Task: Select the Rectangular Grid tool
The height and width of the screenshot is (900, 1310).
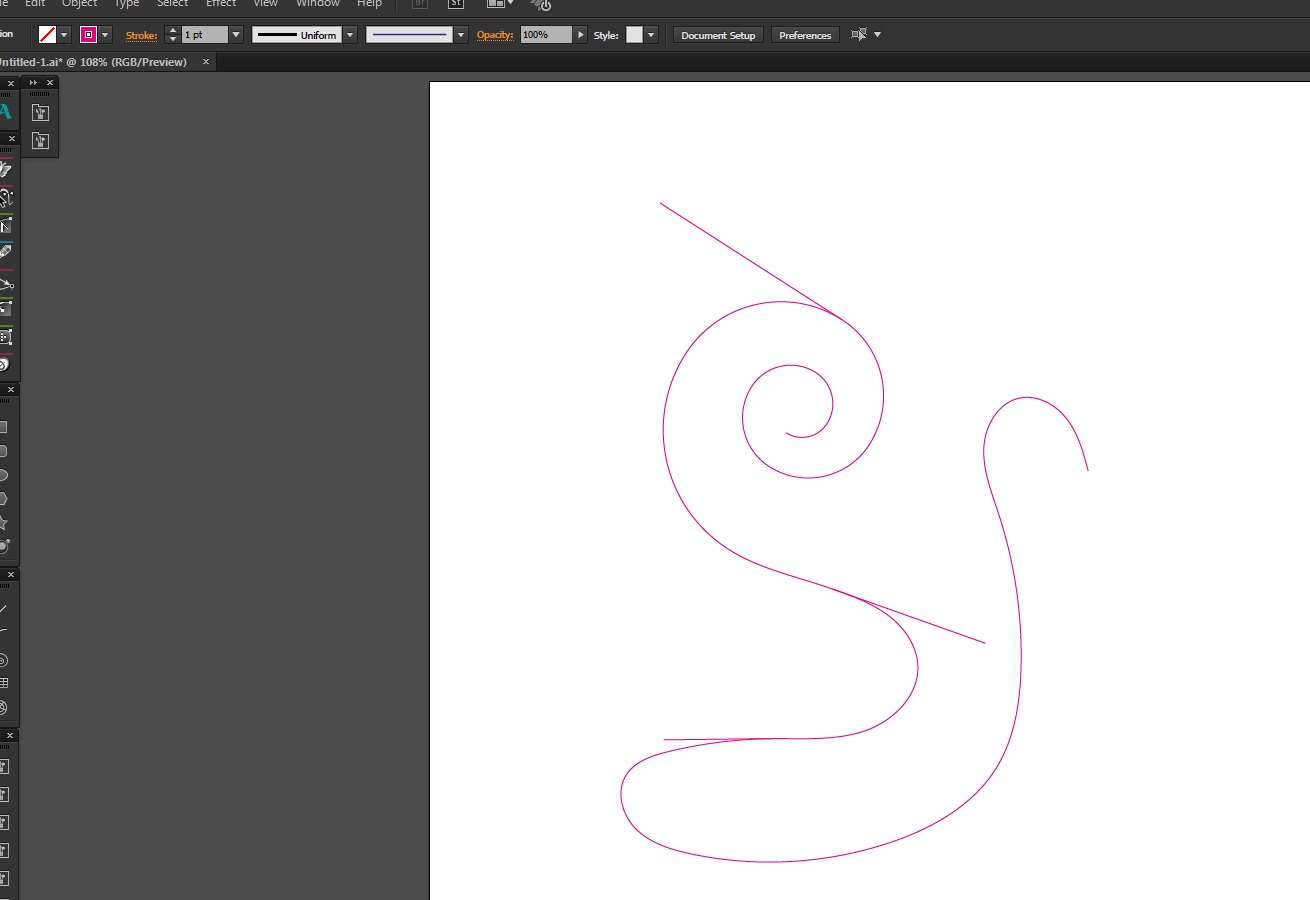Action: 3,684
